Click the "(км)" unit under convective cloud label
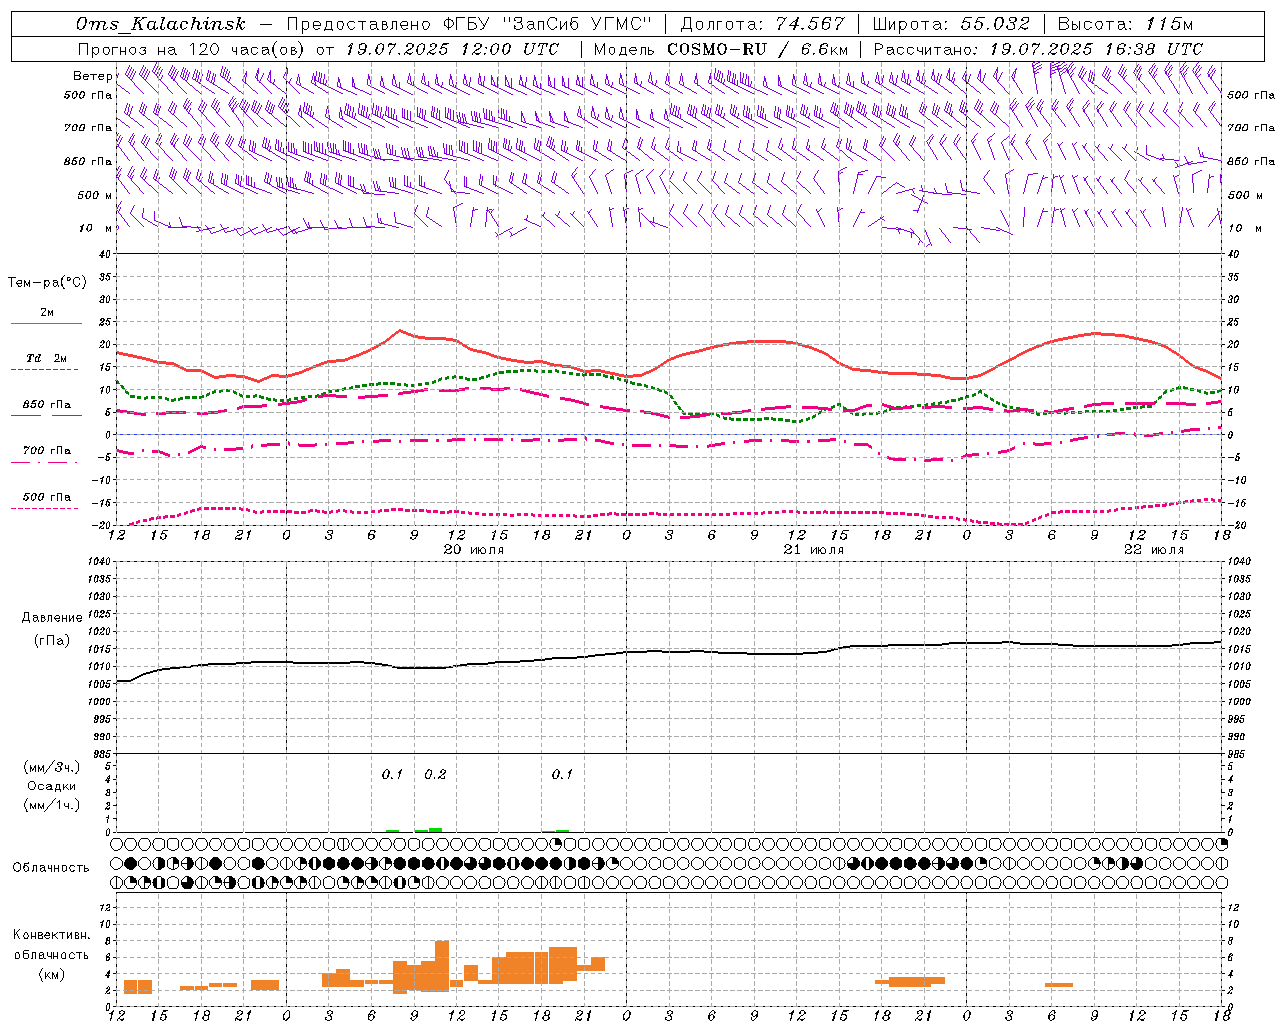 coord(52,974)
